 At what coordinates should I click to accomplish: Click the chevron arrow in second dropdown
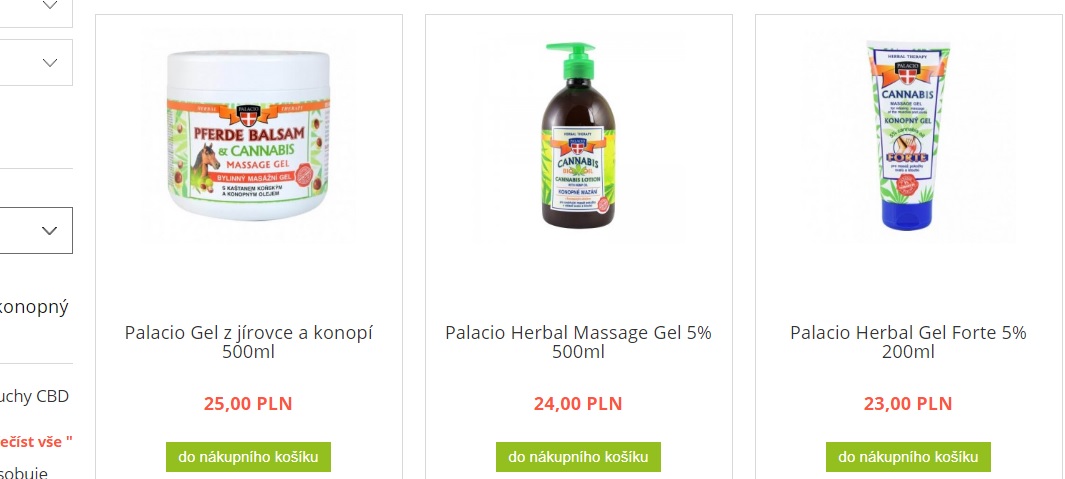(50, 63)
